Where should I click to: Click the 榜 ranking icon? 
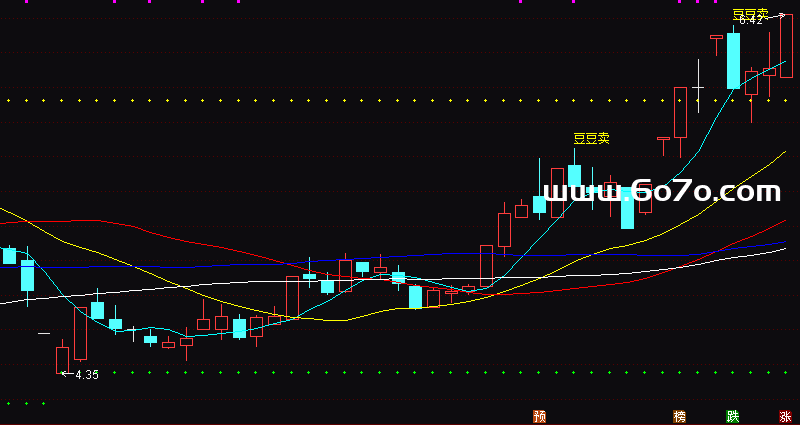680,416
